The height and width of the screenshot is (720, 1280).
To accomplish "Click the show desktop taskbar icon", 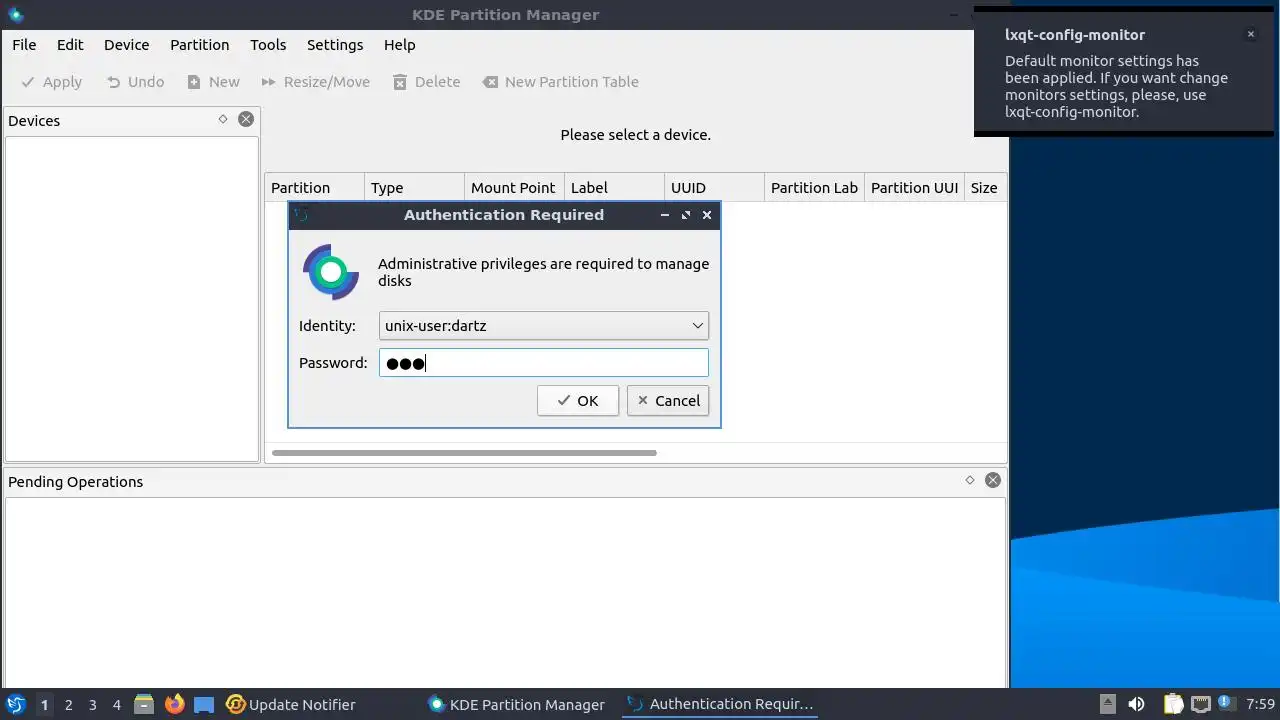I will (x=204, y=705).
